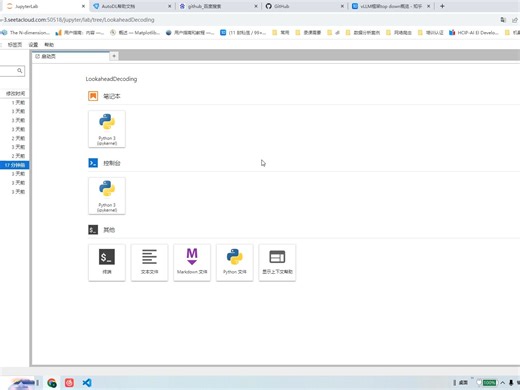Create a new Markdown file
The width and height of the screenshot is (520, 390).
click(x=192, y=262)
